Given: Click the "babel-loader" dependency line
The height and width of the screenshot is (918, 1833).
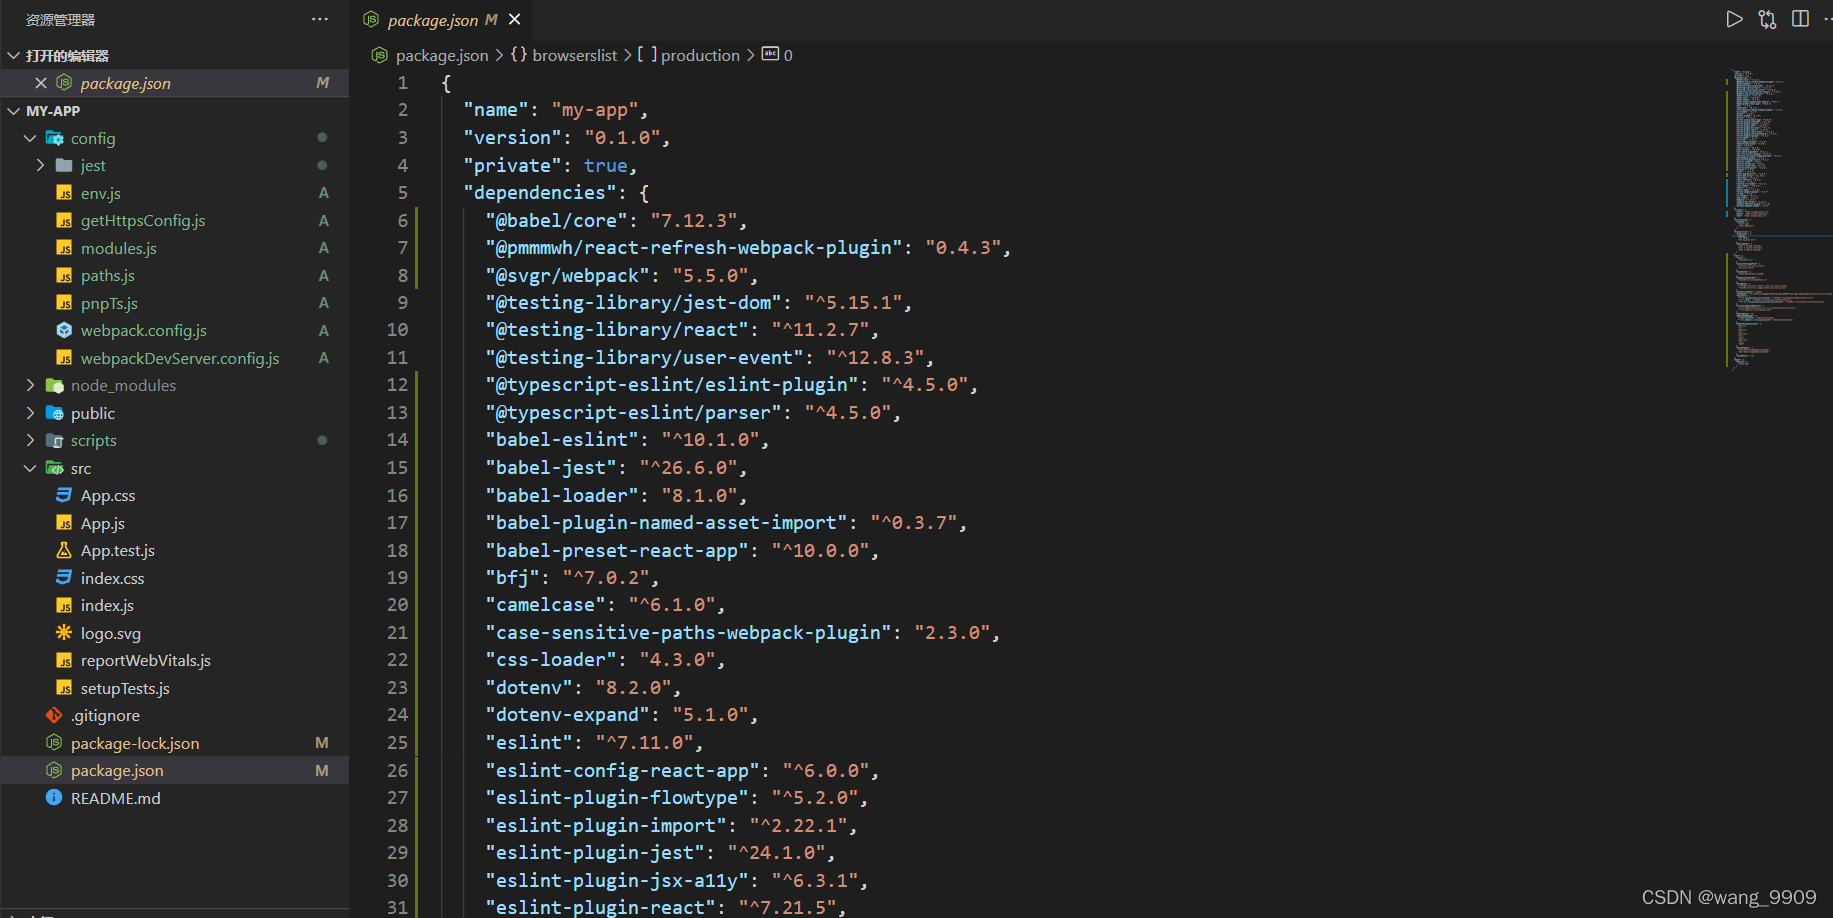Looking at the screenshot, I should point(616,495).
